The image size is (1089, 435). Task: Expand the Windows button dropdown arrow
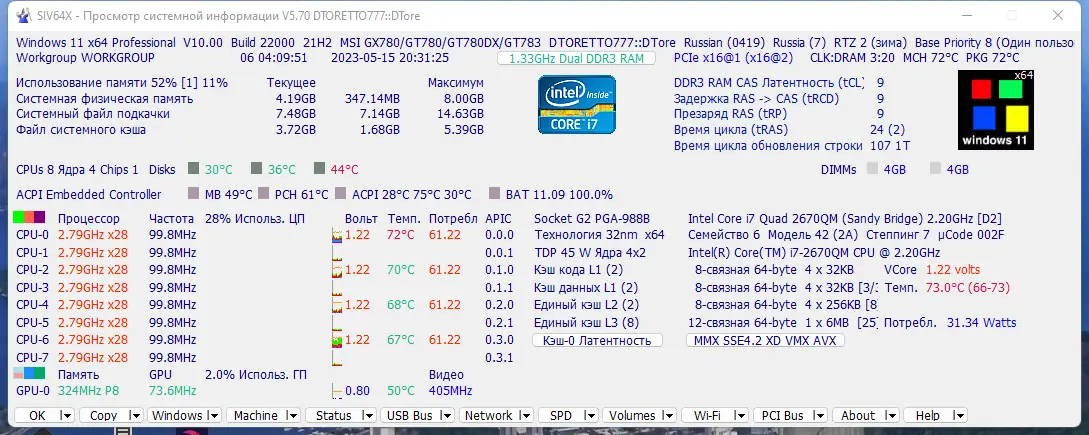[215, 416]
